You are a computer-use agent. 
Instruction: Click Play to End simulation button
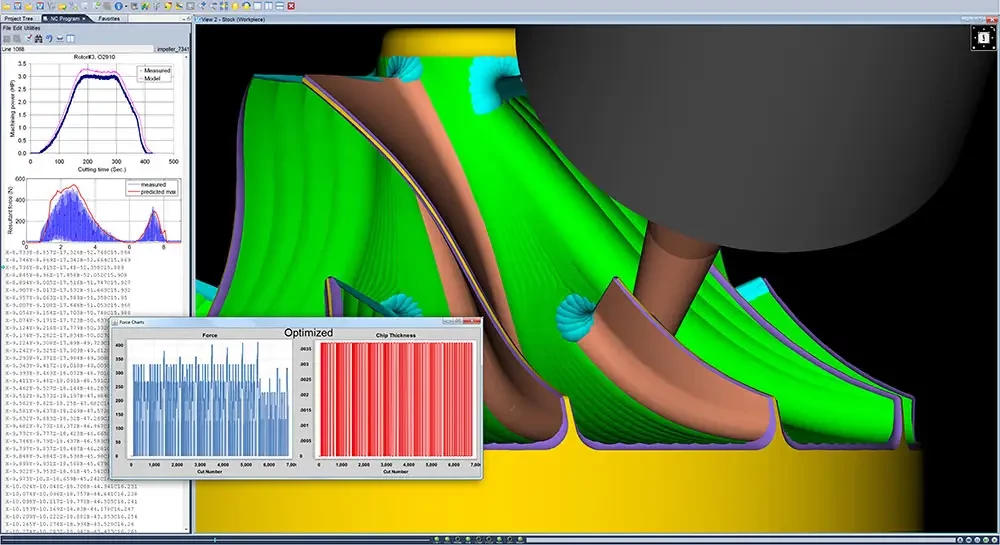point(994,540)
